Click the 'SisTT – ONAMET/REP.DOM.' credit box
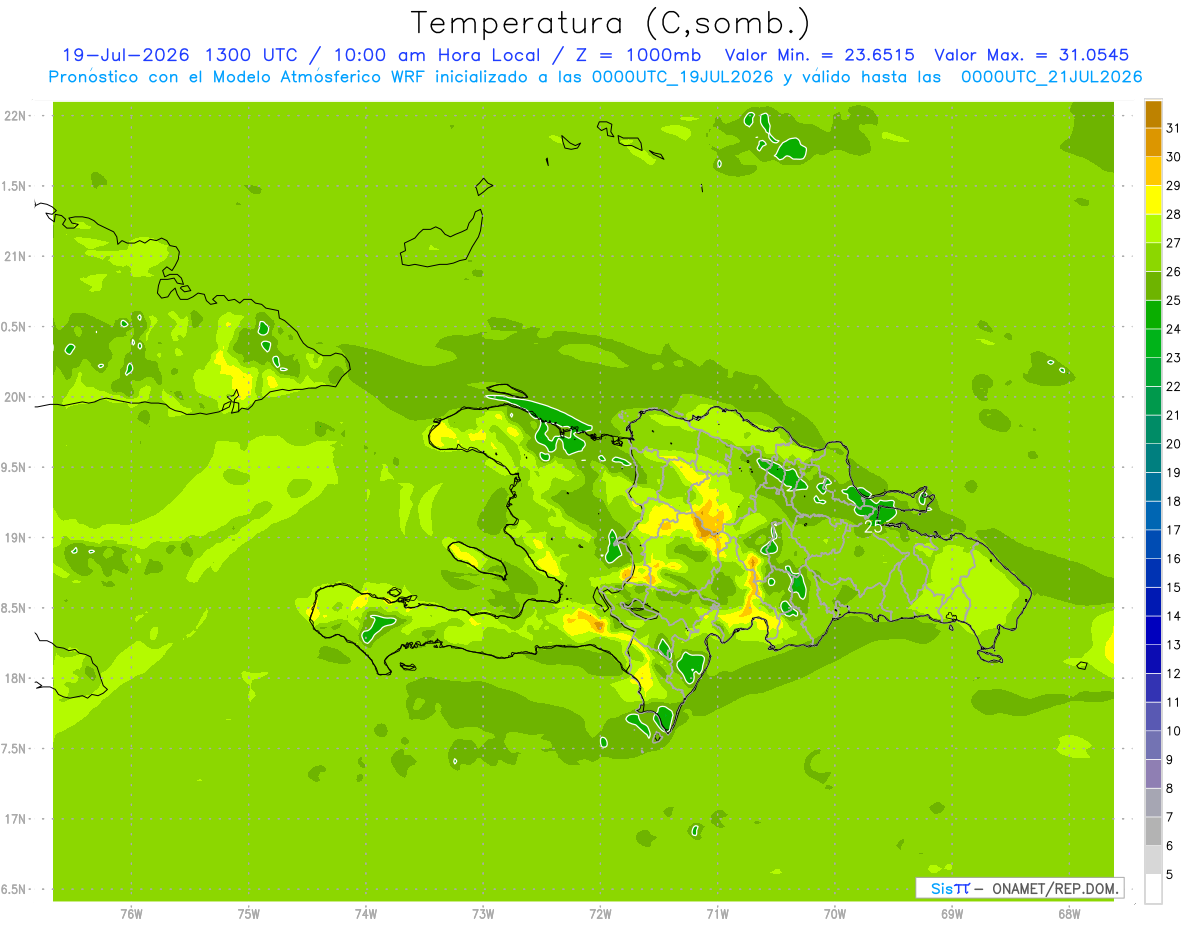 coord(1019,888)
